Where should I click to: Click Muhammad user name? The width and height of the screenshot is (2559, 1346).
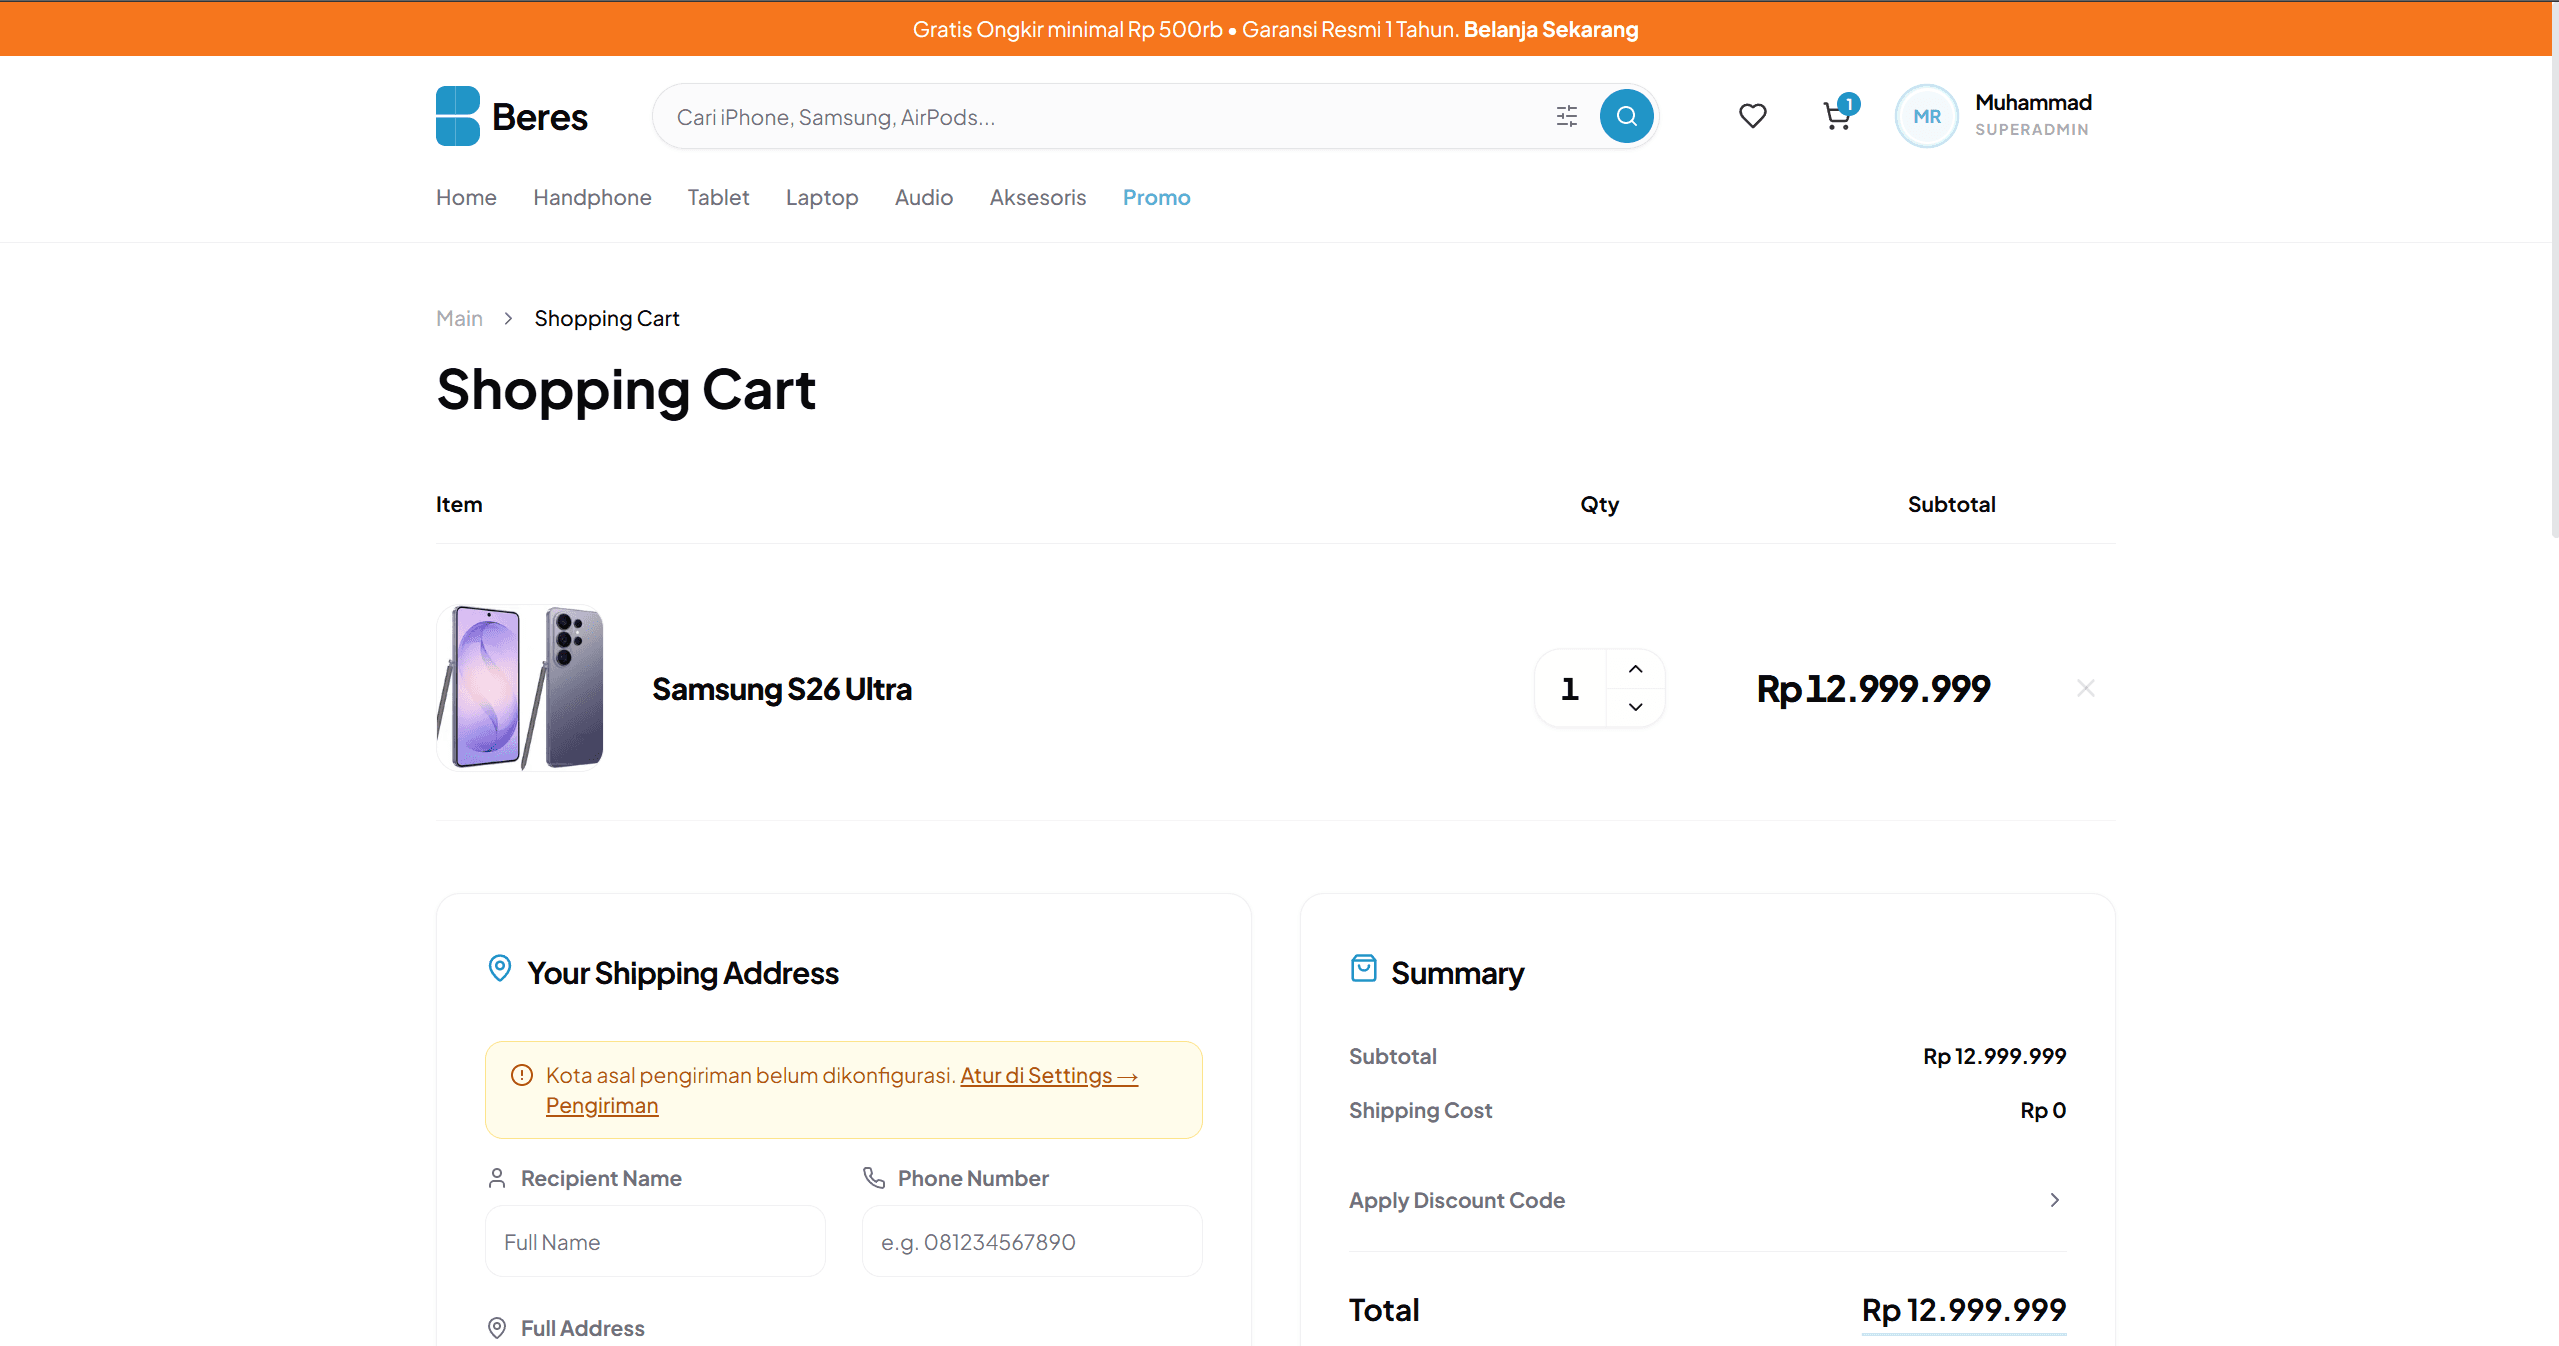[2033, 102]
